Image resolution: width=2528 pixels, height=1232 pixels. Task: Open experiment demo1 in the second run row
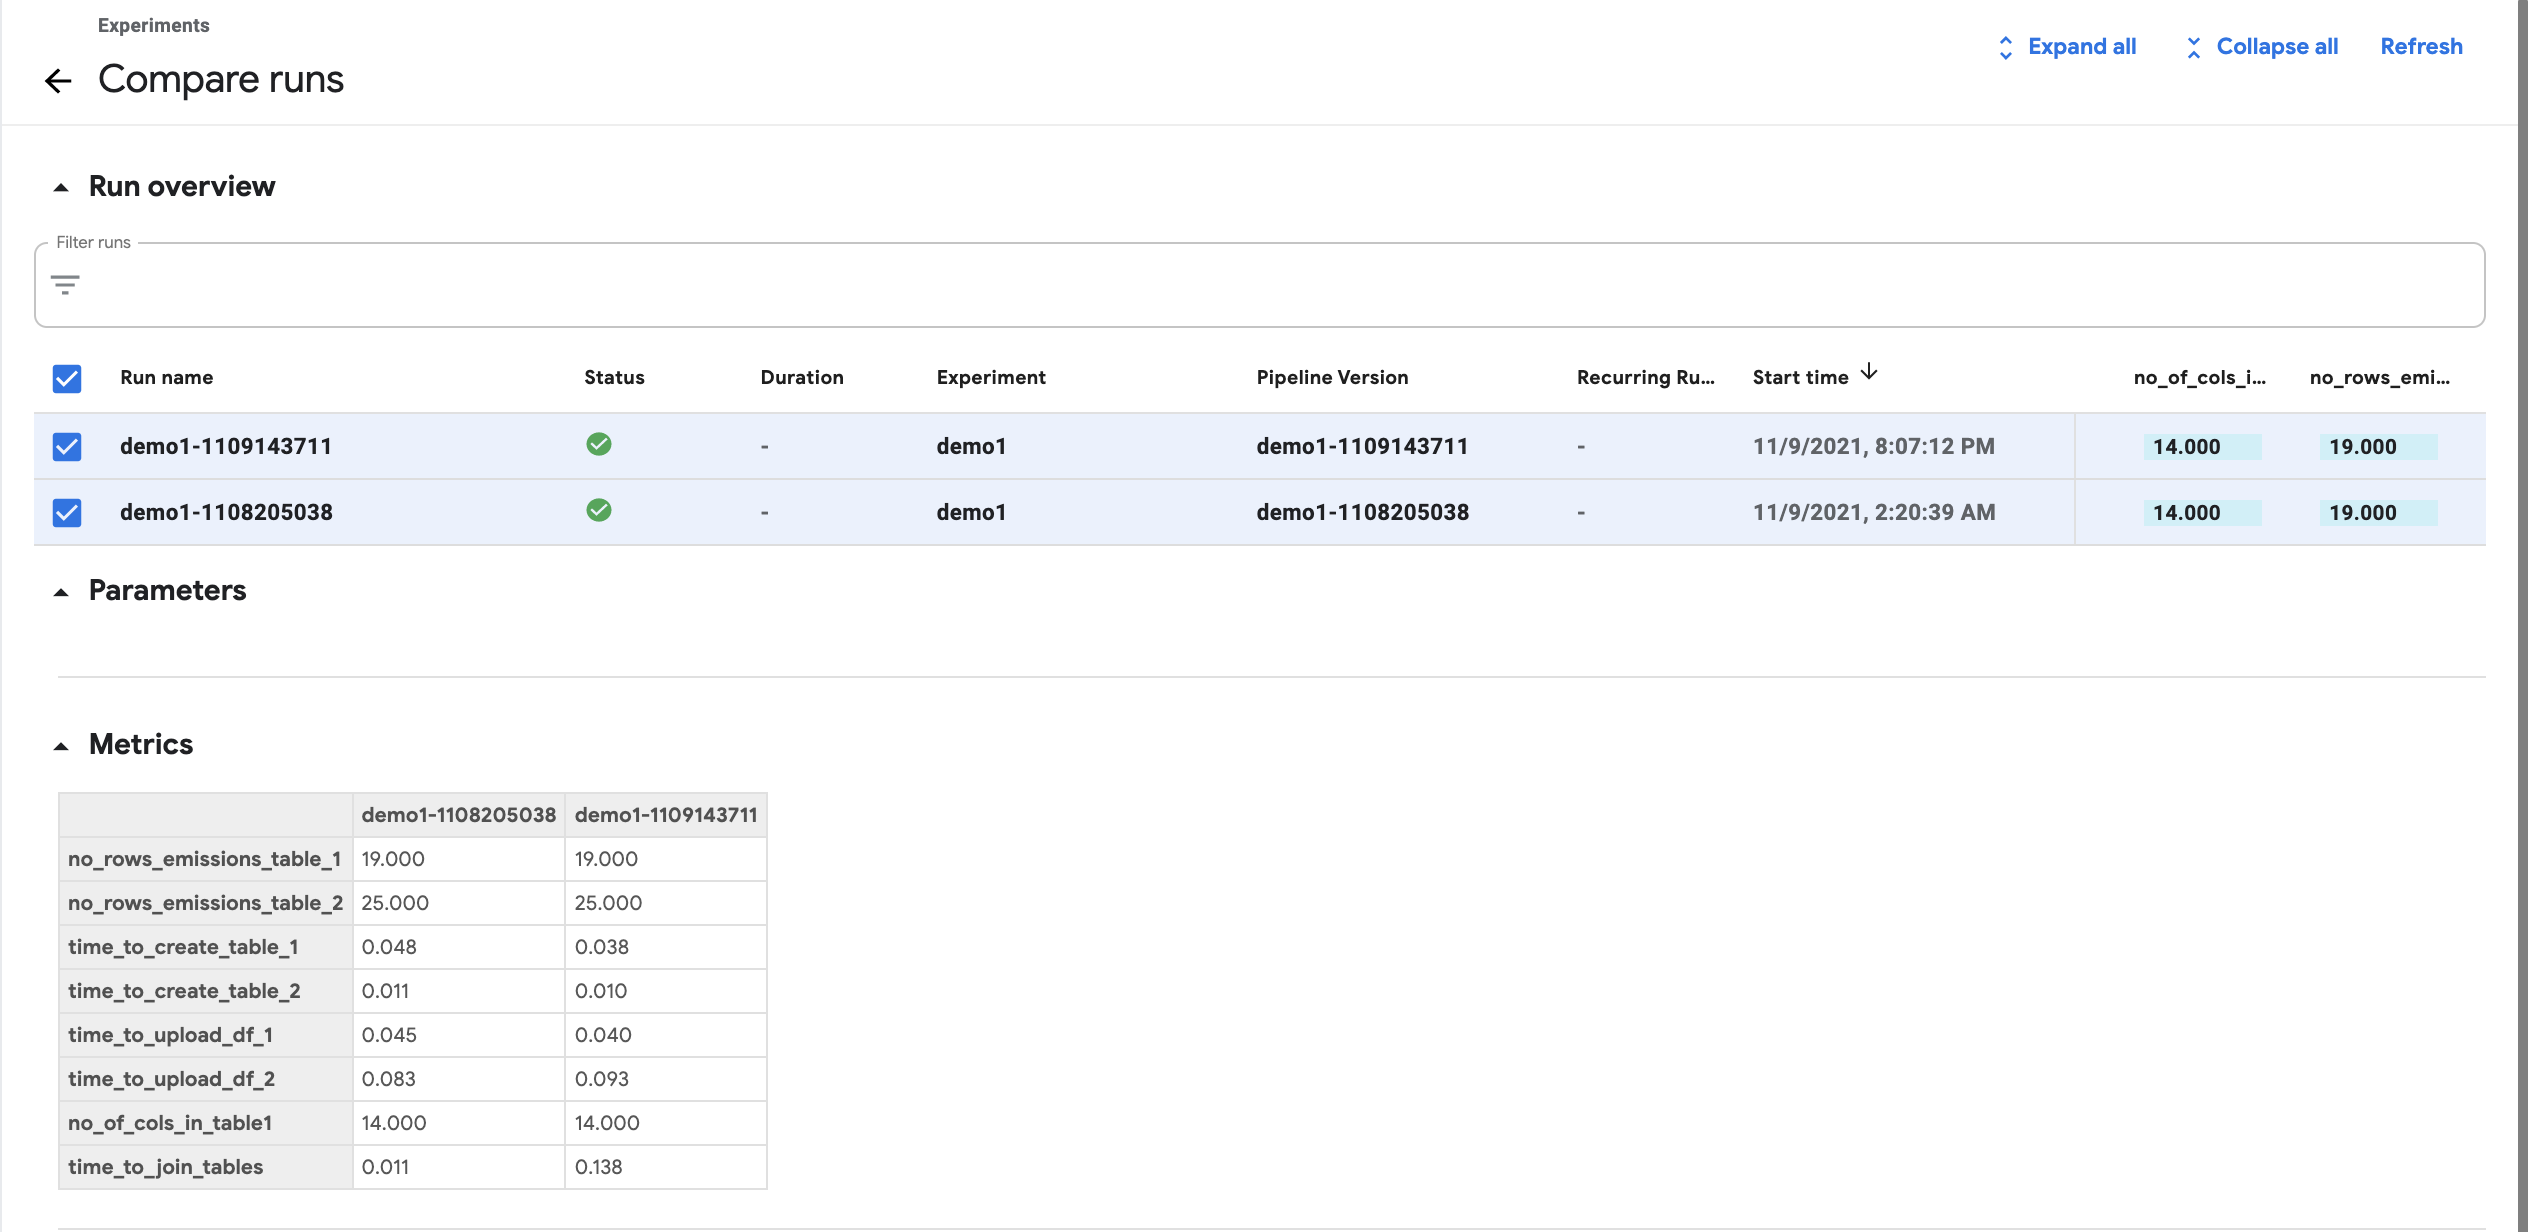pos(971,512)
